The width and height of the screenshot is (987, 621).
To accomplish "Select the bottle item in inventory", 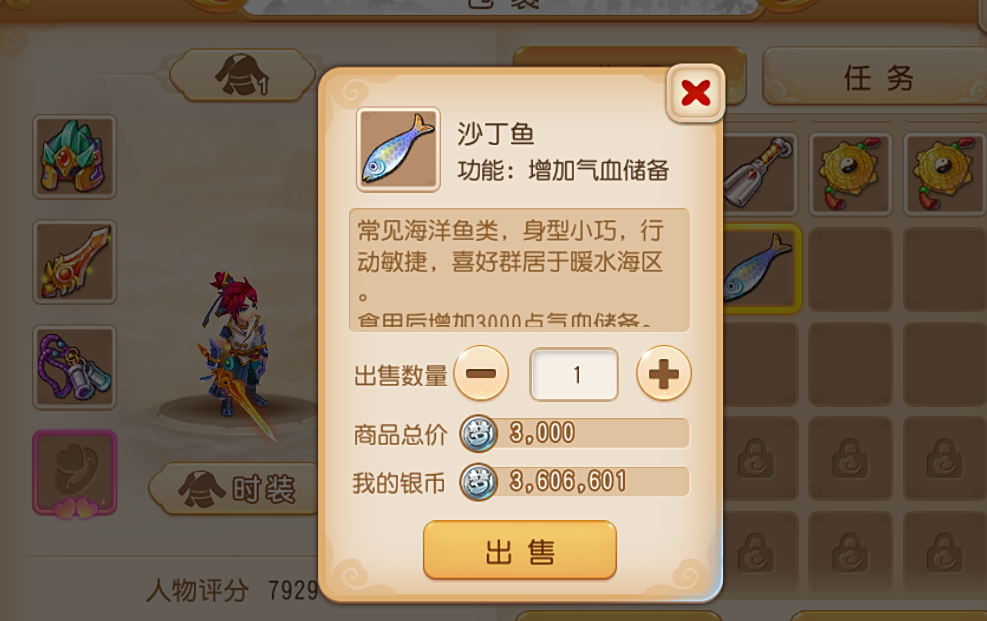I will point(760,174).
